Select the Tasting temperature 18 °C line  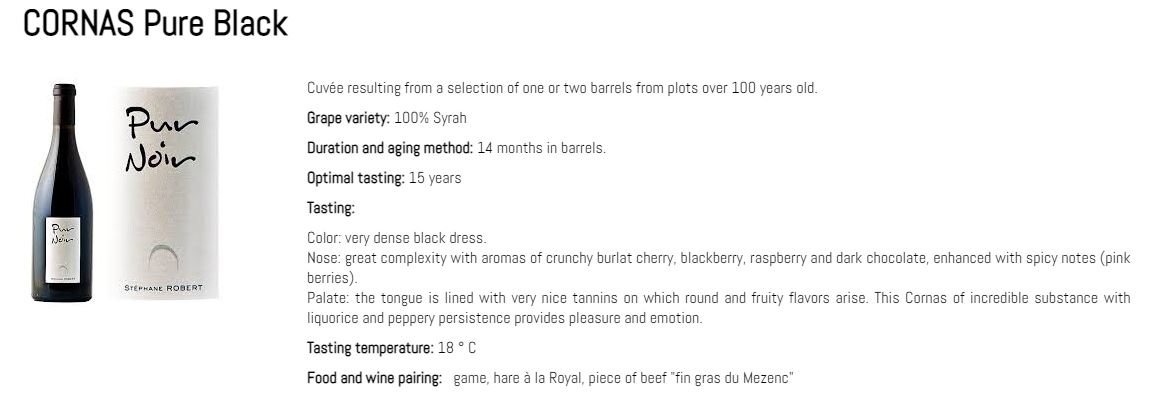tap(392, 348)
